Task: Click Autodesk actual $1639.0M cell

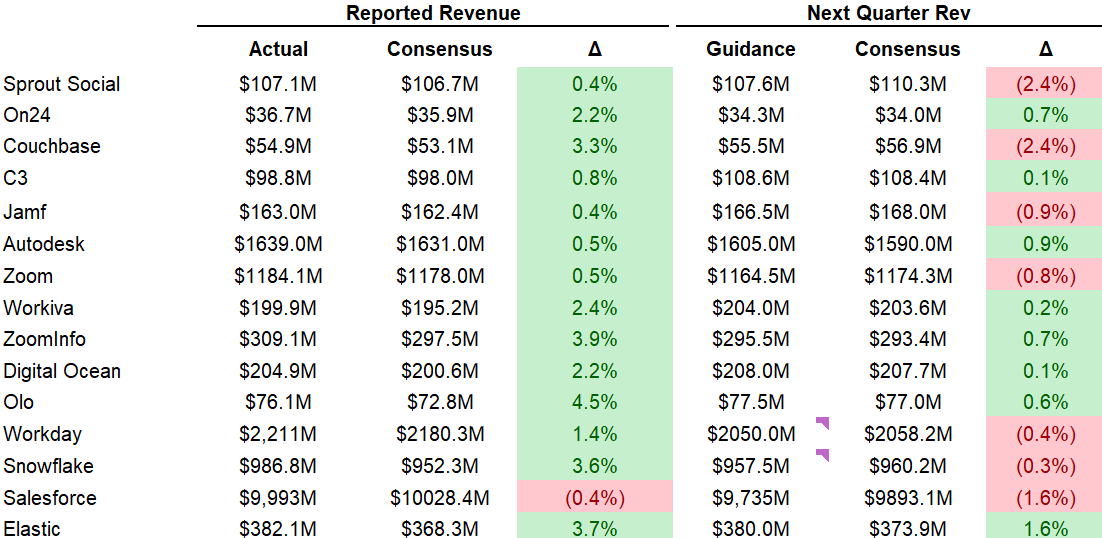Action: (x=278, y=244)
